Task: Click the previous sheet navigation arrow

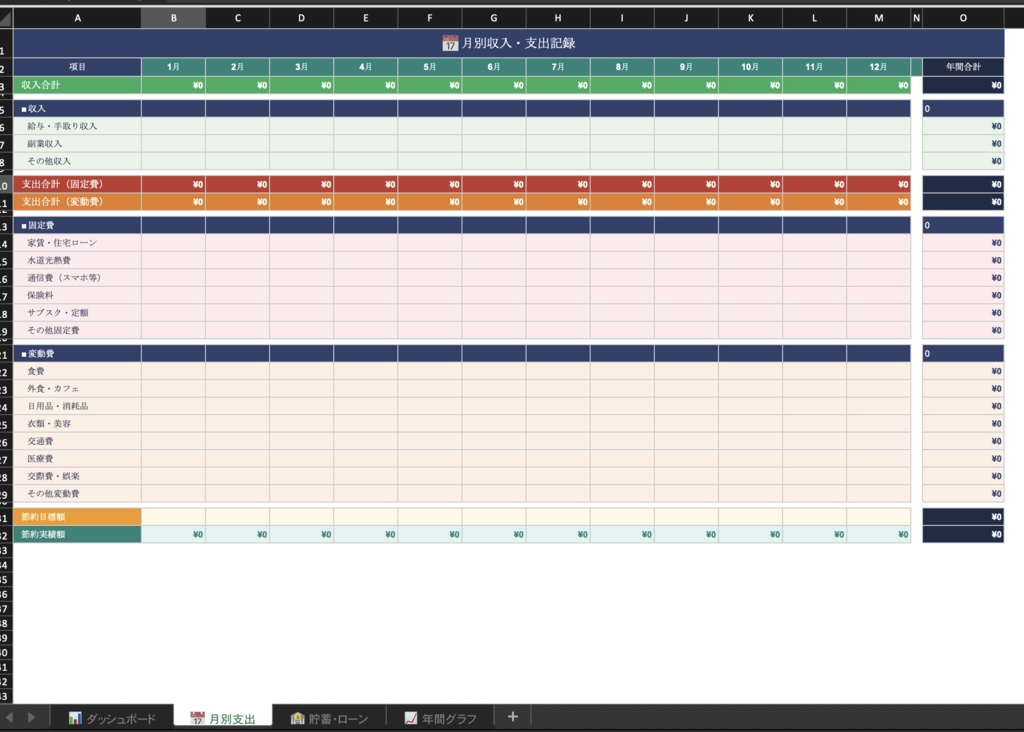Action: pos(10,717)
